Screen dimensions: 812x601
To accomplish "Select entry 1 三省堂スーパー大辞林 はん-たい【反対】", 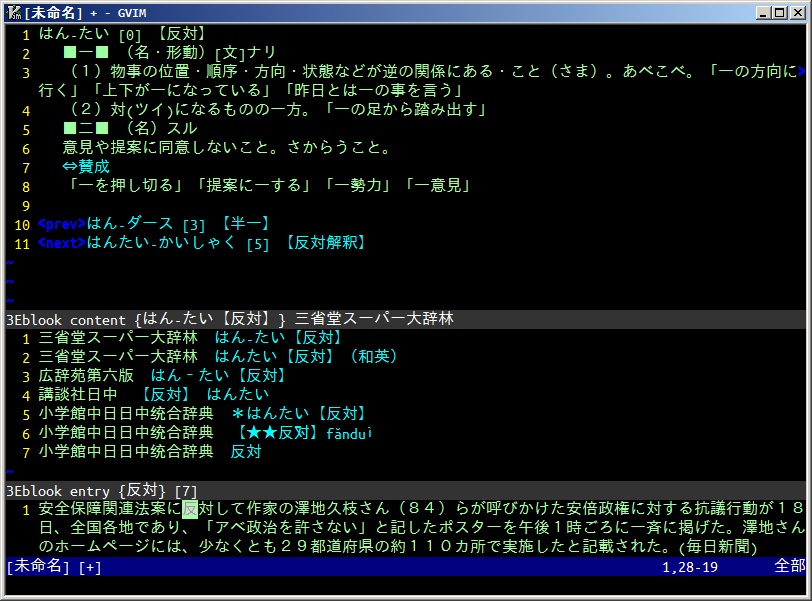I will click(x=190, y=338).
